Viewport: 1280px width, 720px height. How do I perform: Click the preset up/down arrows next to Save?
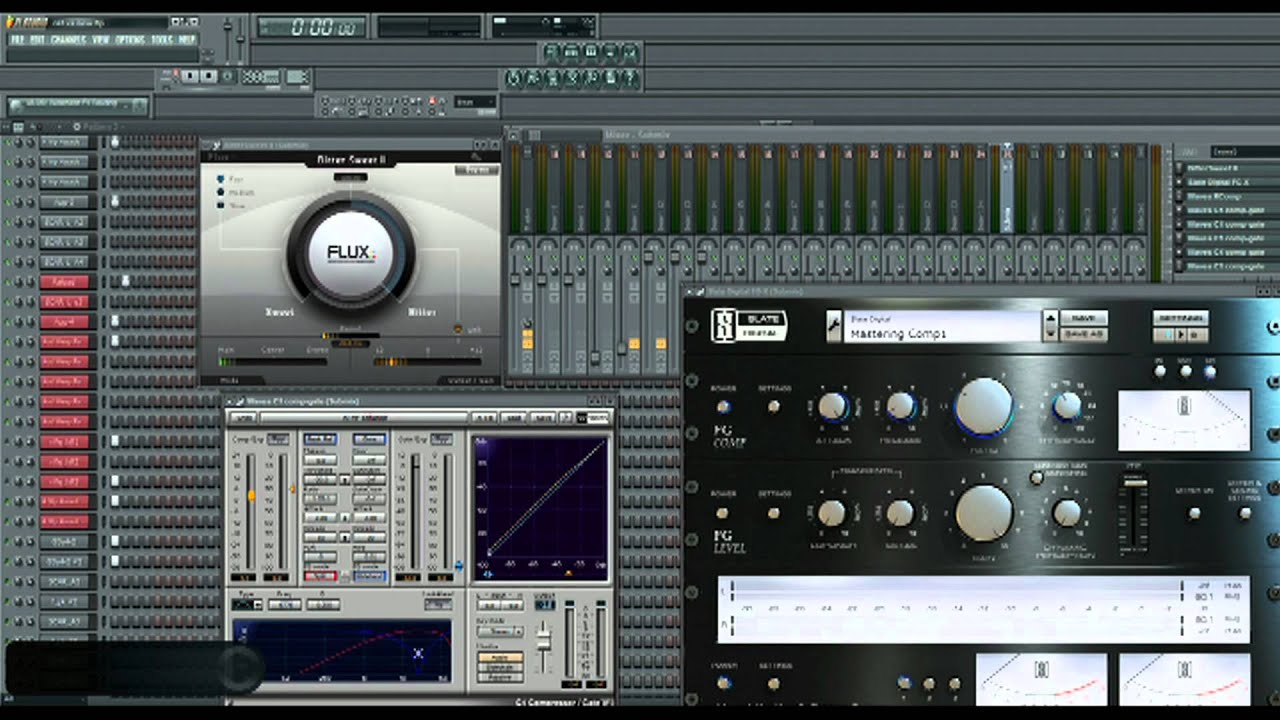coord(1050,326)
